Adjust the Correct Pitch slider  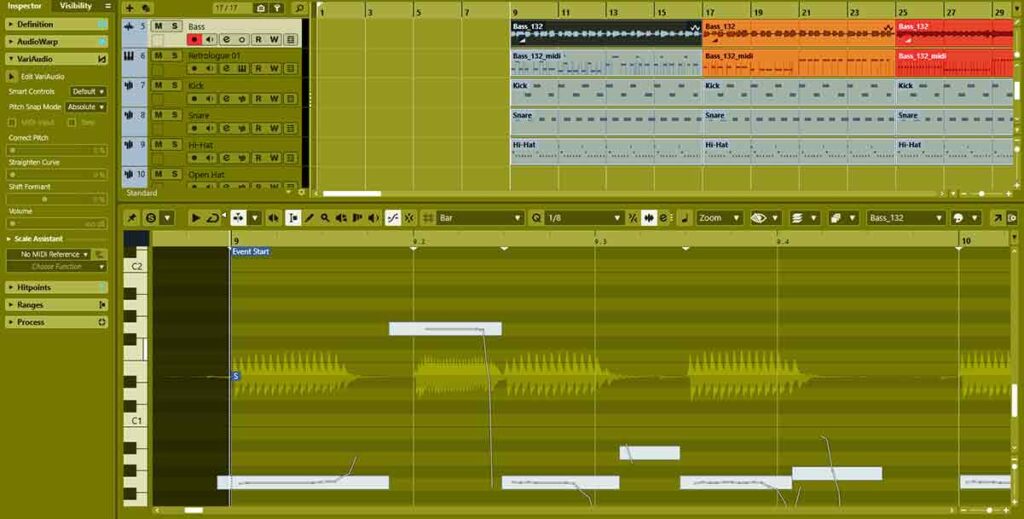(57, 151)
